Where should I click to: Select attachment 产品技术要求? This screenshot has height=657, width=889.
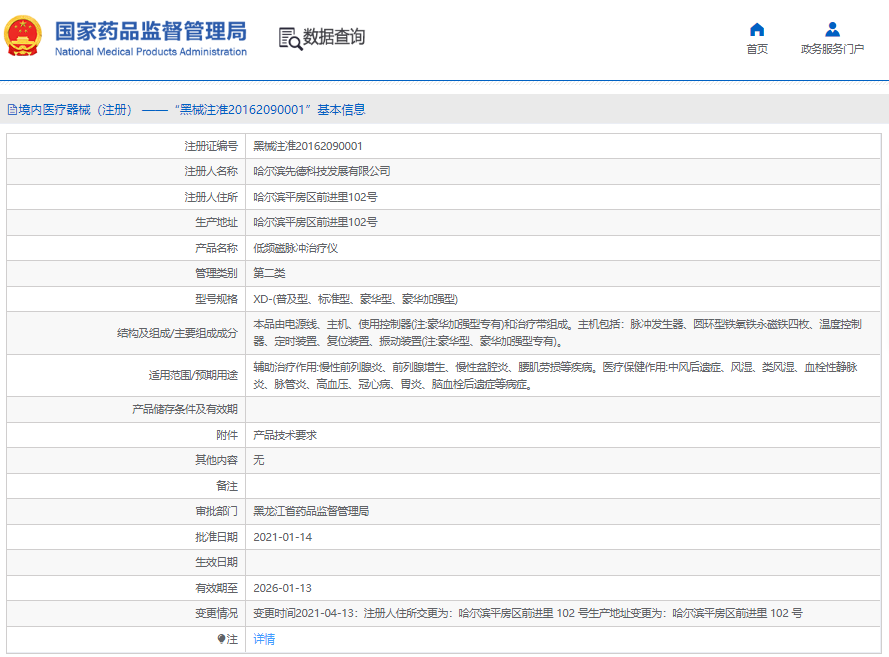(x=285, y=435)
